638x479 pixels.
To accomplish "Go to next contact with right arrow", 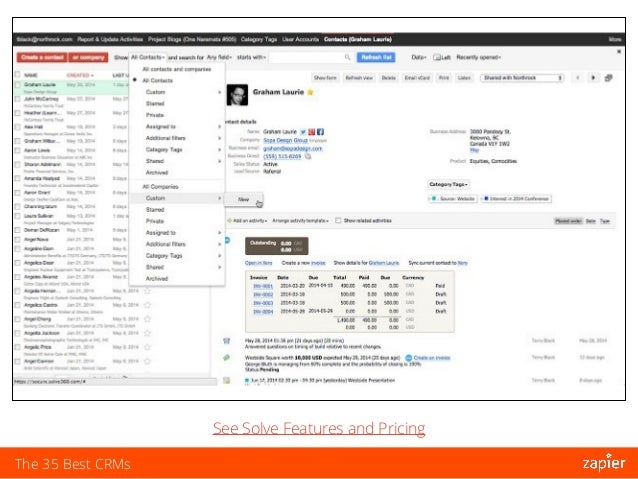I will tap(593, 78).
